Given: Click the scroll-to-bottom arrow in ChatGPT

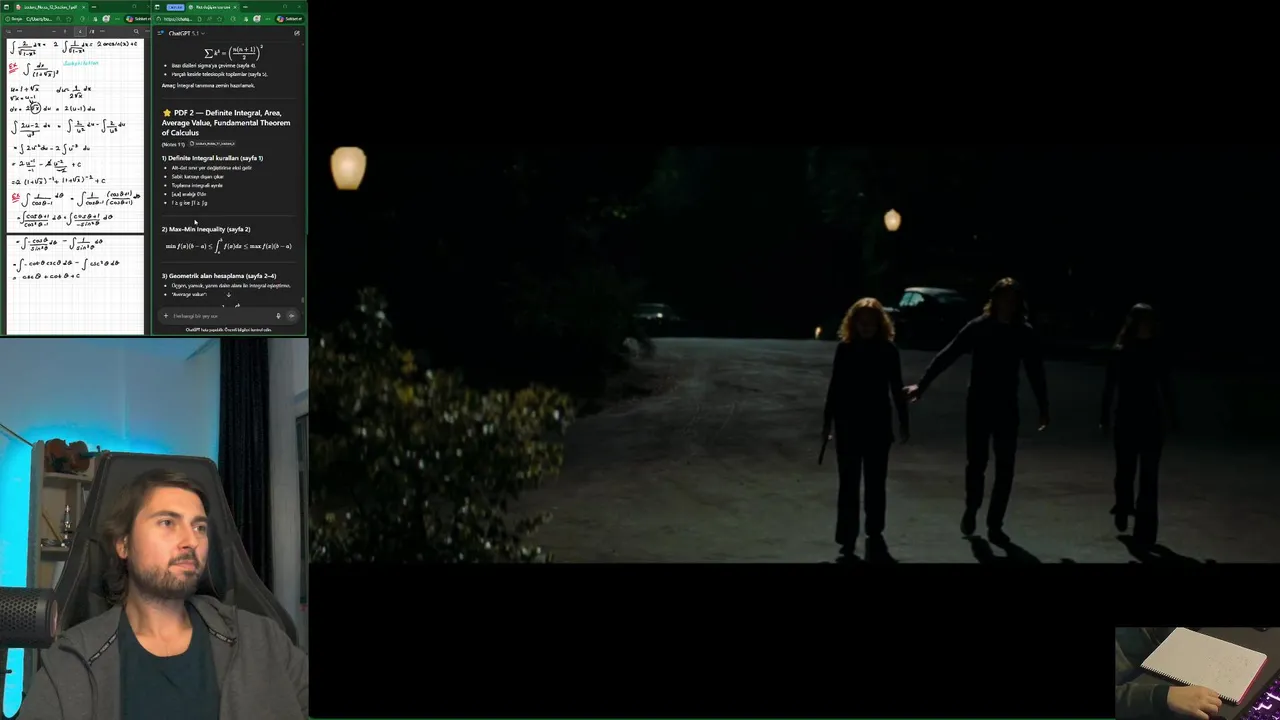Looking at the screenshot, I should click(228, 294).
